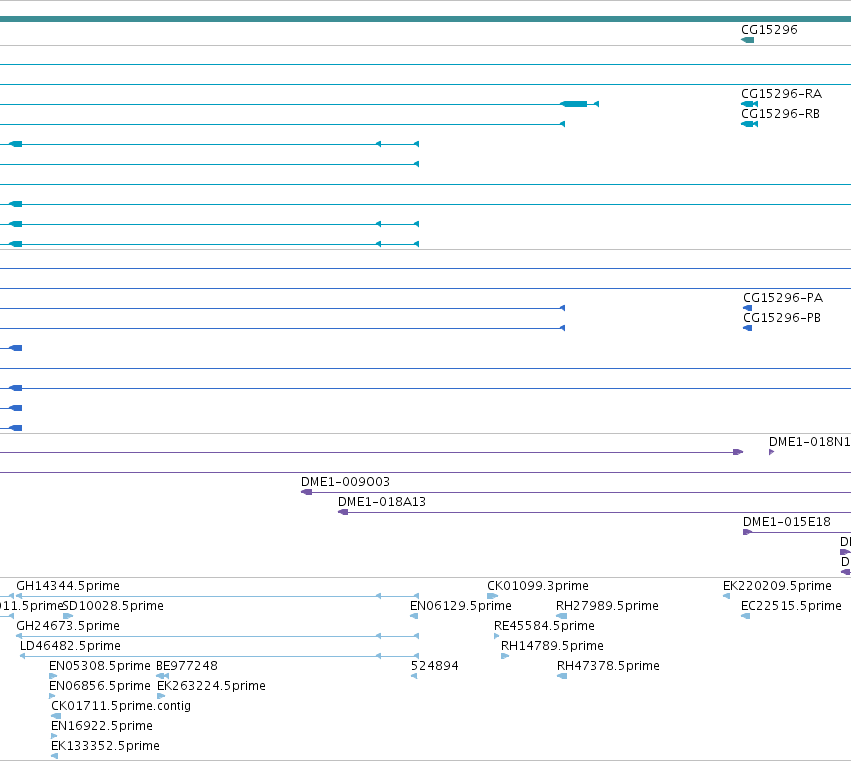Select the RH27989.5prime EST label
The height and width of the screenshot is (761, 851).
pos(607,606)
